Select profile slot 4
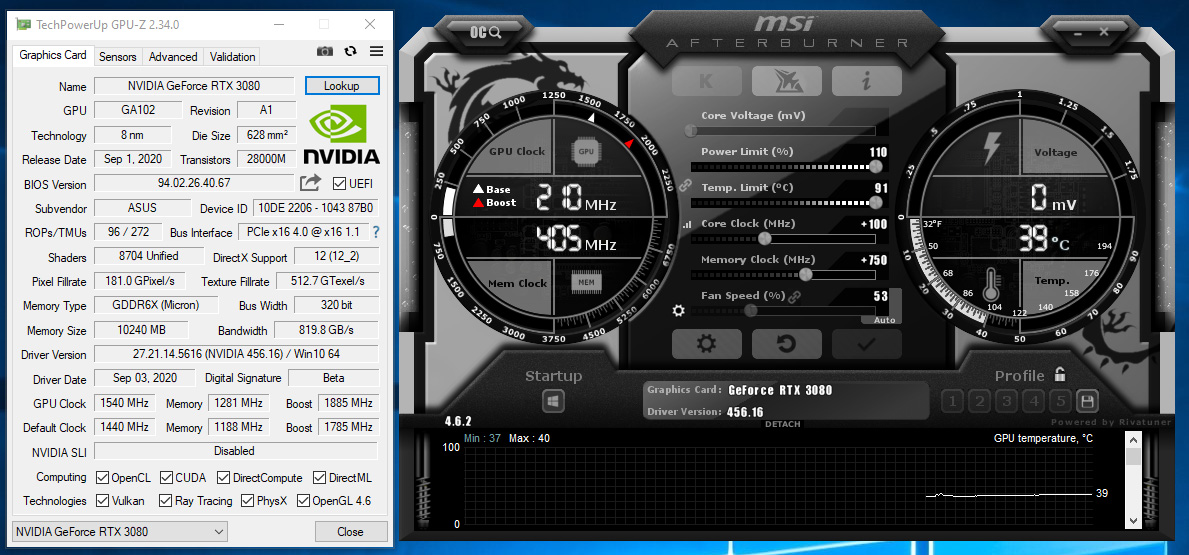 (1034, 401)
